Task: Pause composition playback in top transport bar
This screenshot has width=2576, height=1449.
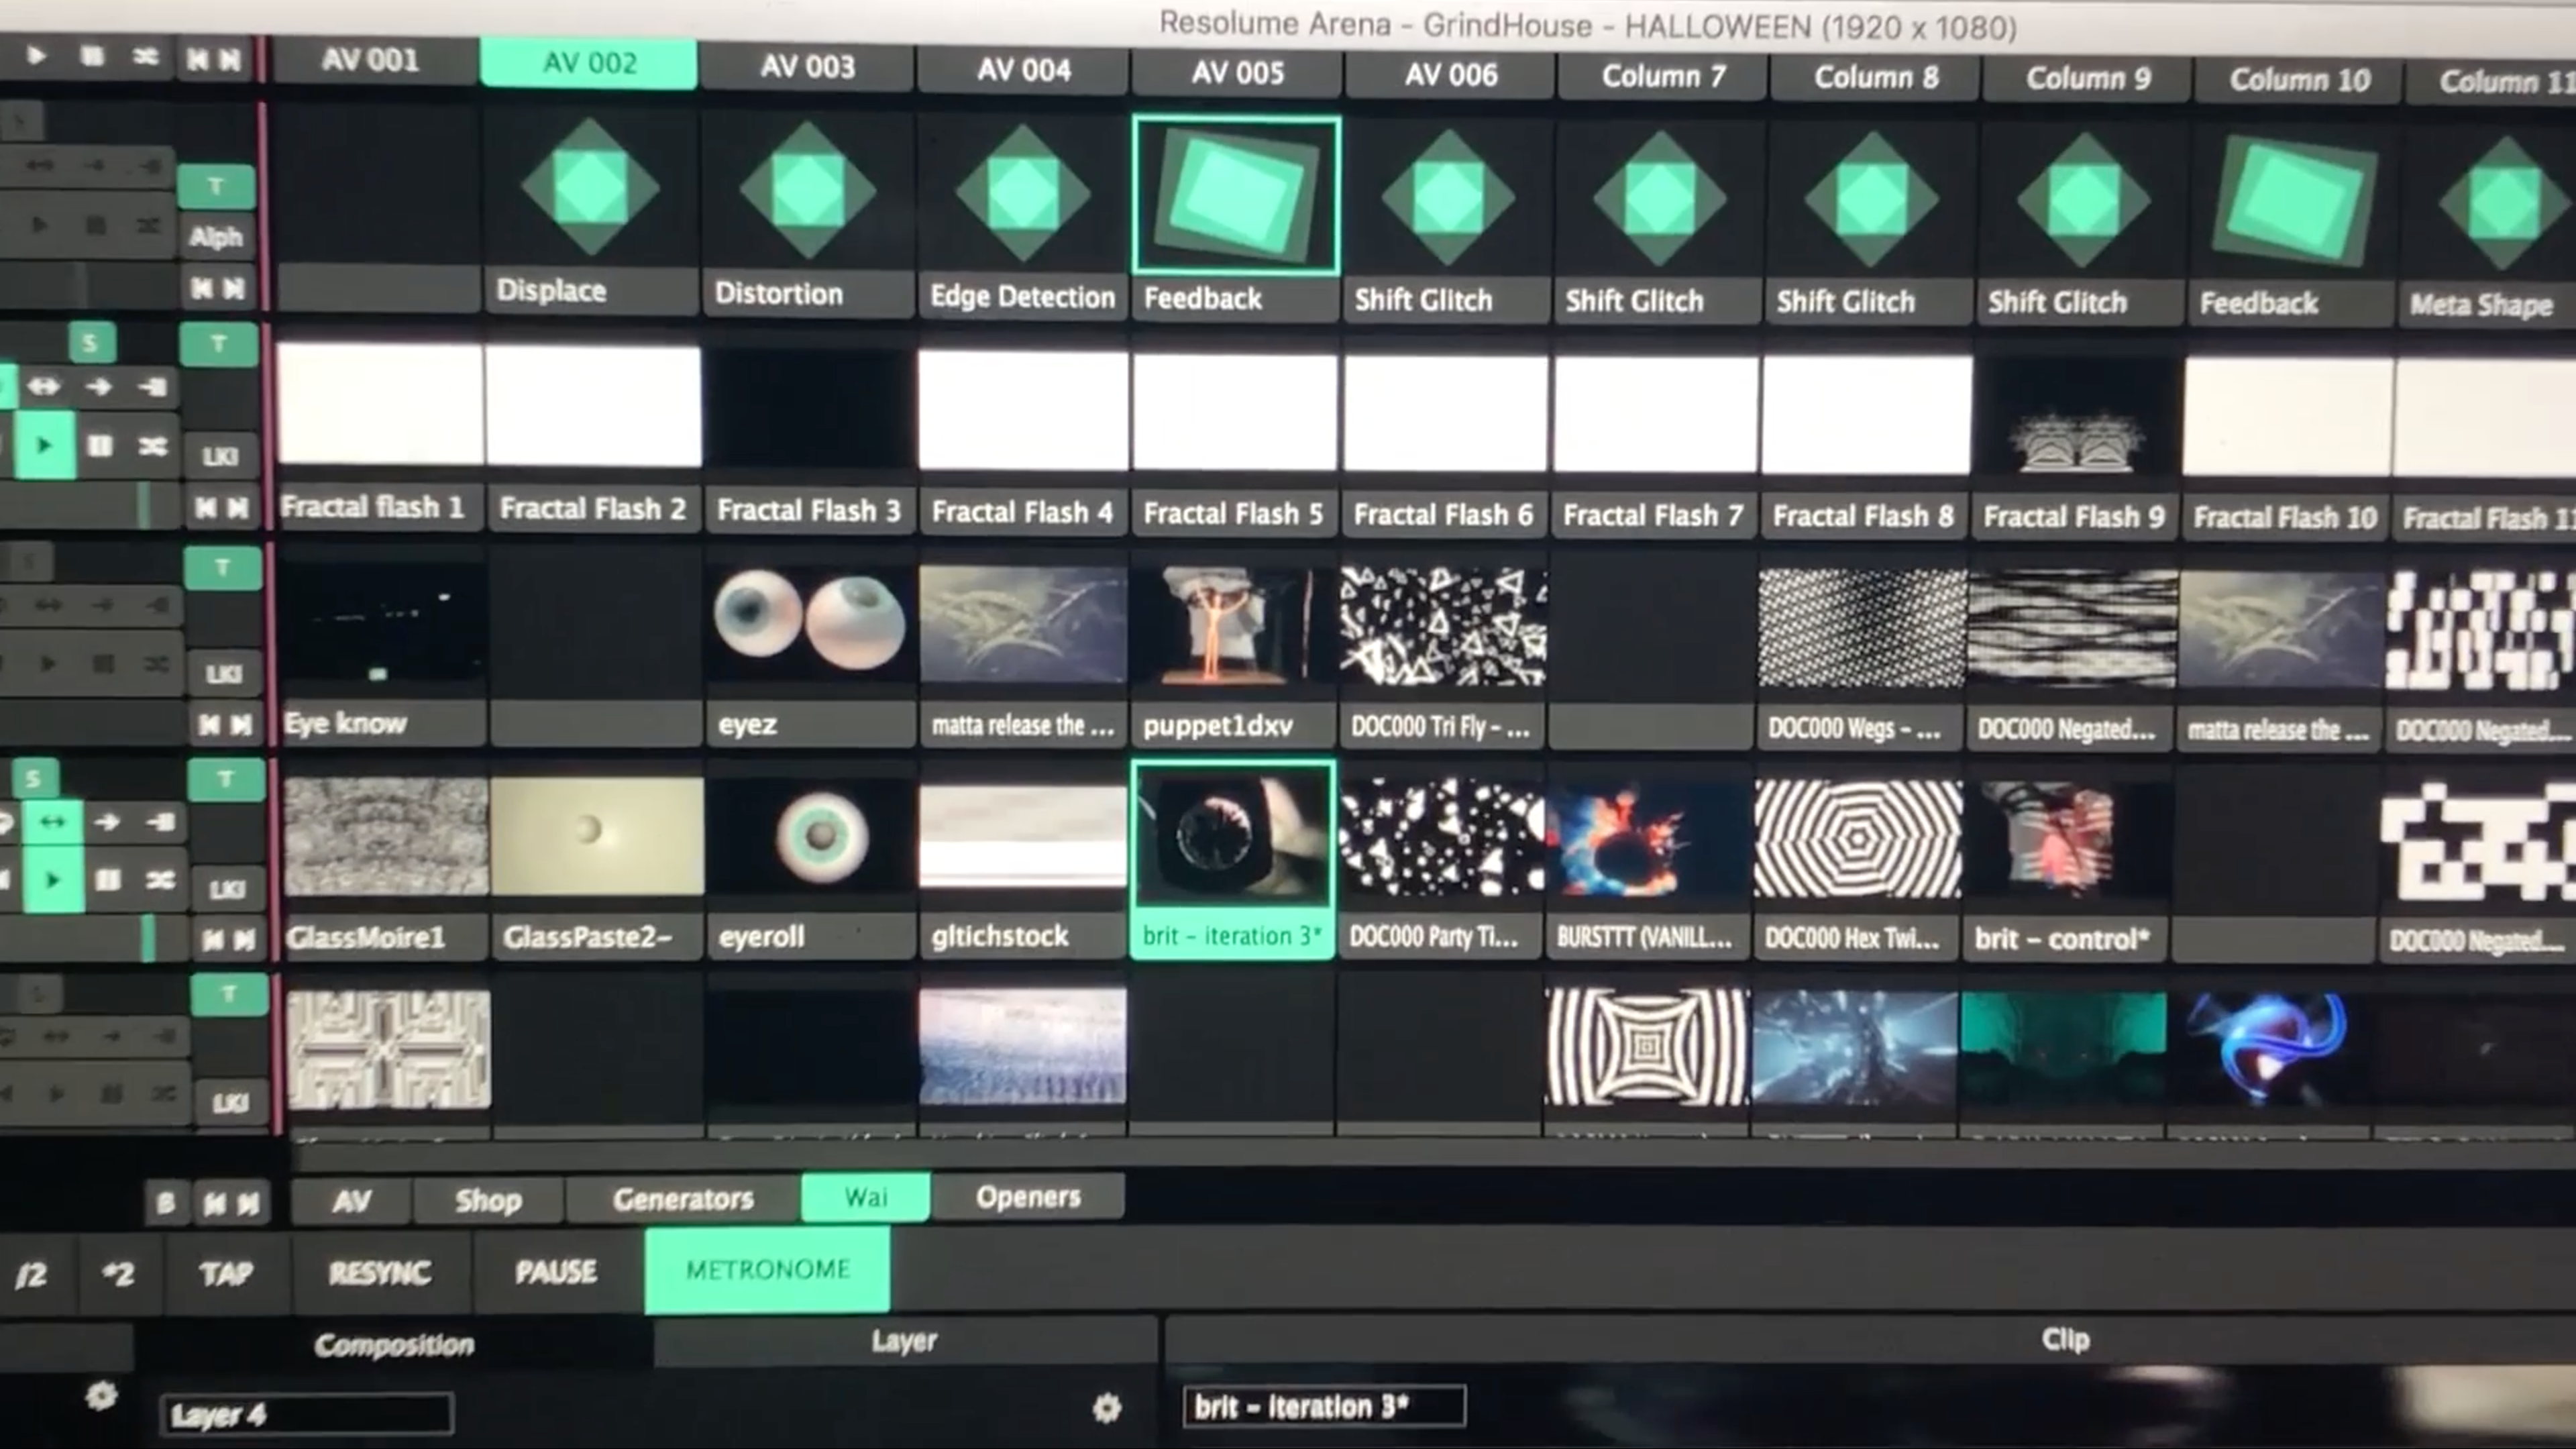Action: (x=92, y=56)
